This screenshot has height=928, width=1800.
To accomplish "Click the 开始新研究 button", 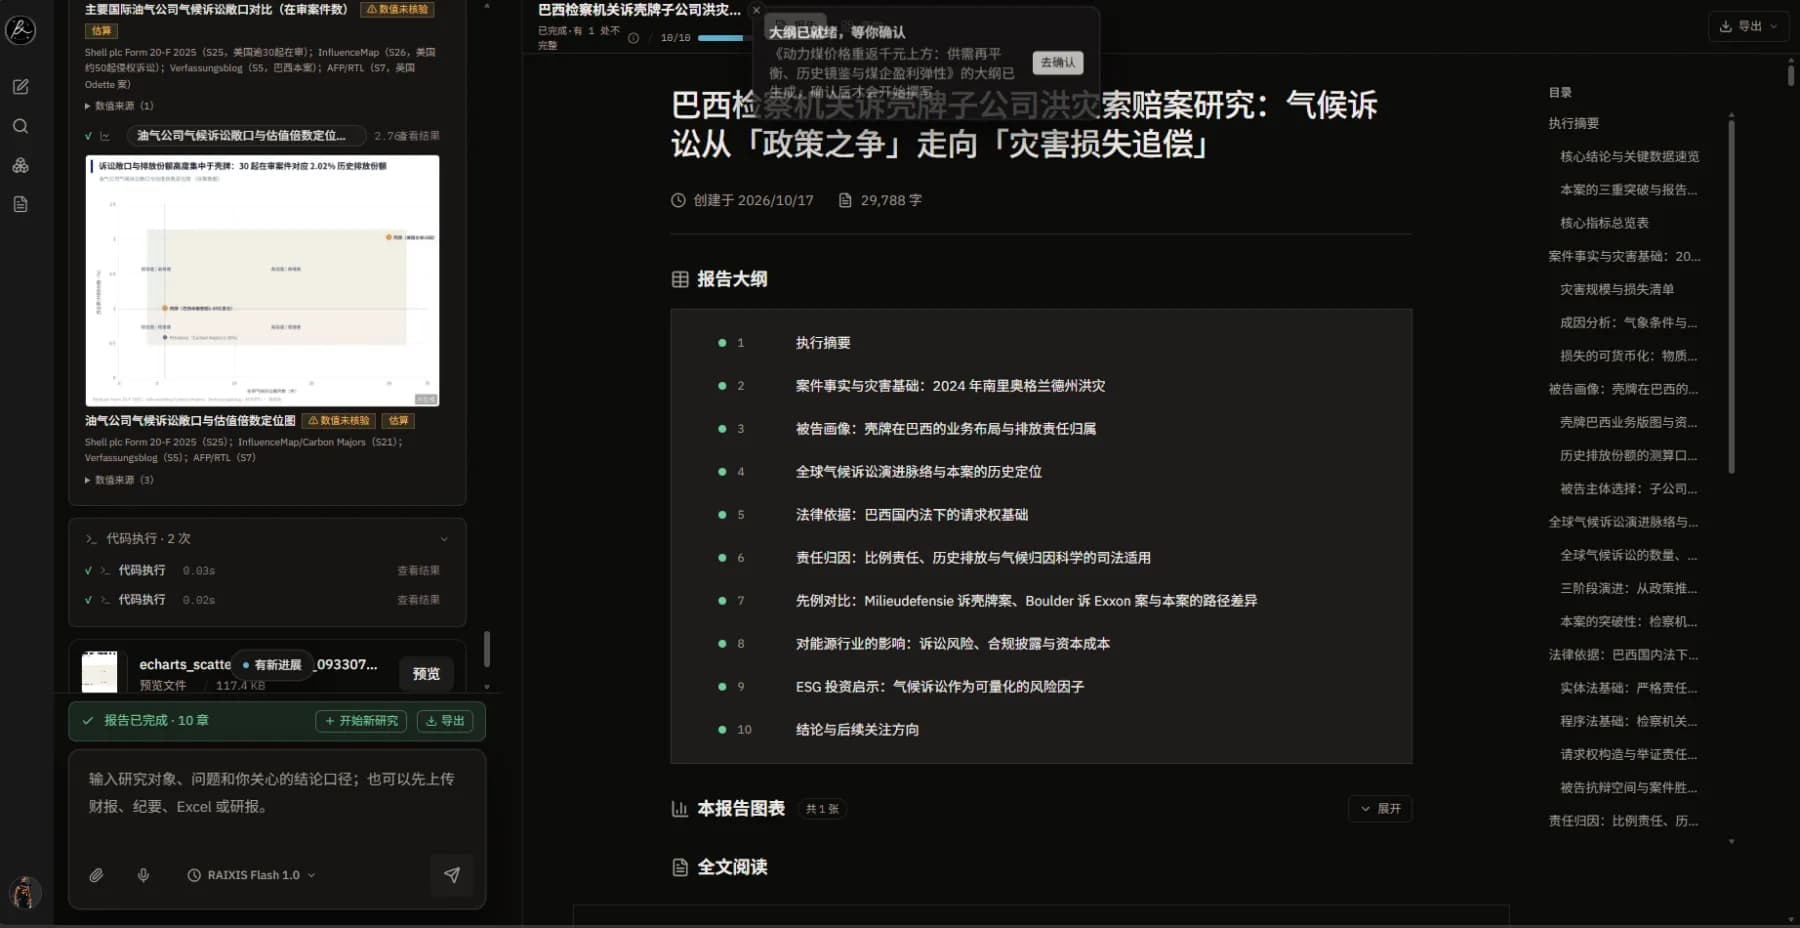I will click(x=361, y=721).
